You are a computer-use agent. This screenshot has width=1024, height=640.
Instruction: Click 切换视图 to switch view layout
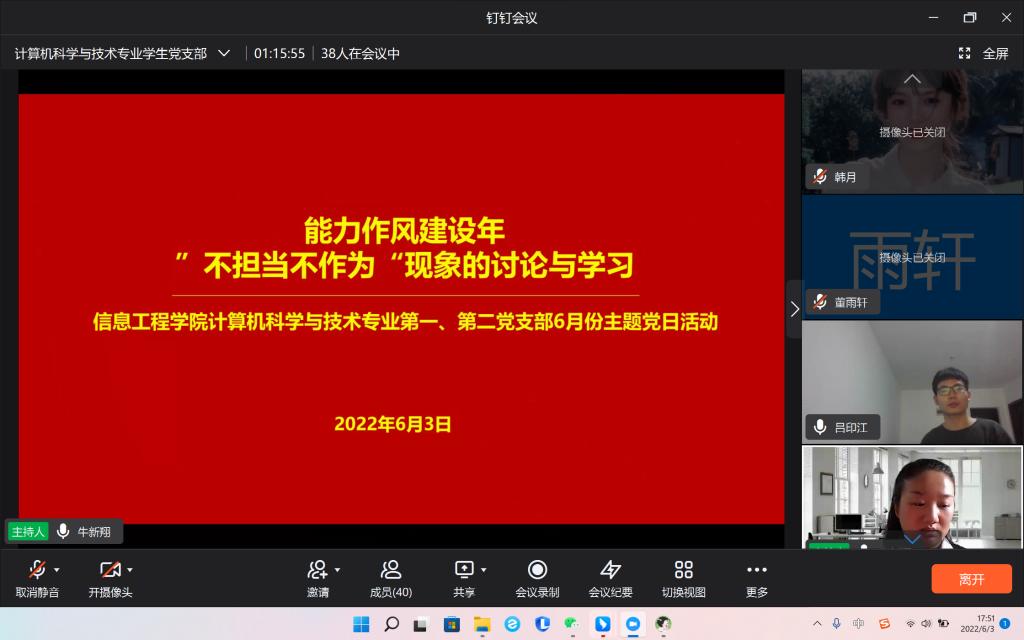tap(683, 578)
